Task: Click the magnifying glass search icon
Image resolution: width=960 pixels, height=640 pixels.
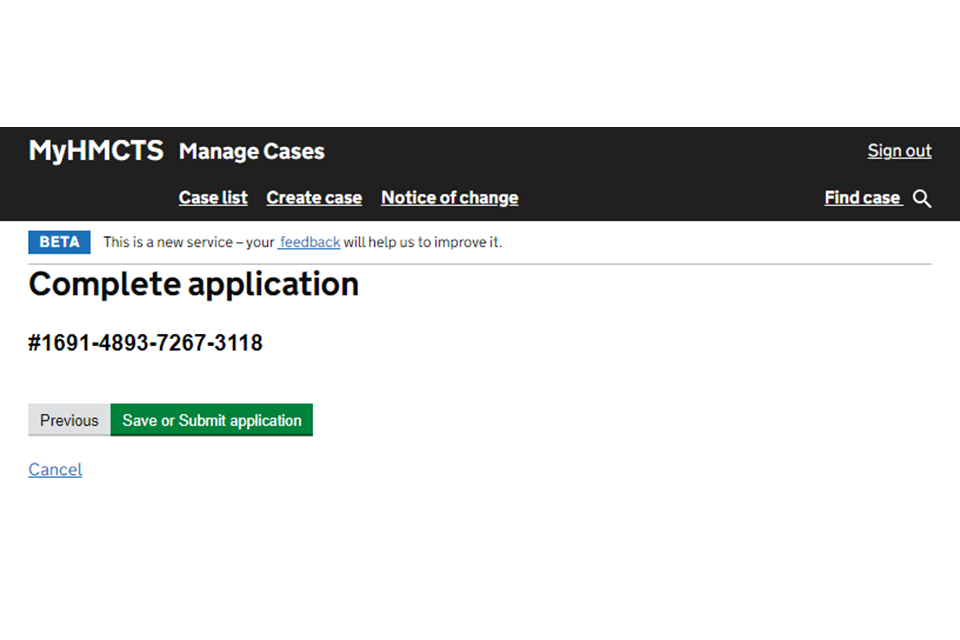Action: coord(922,199)
